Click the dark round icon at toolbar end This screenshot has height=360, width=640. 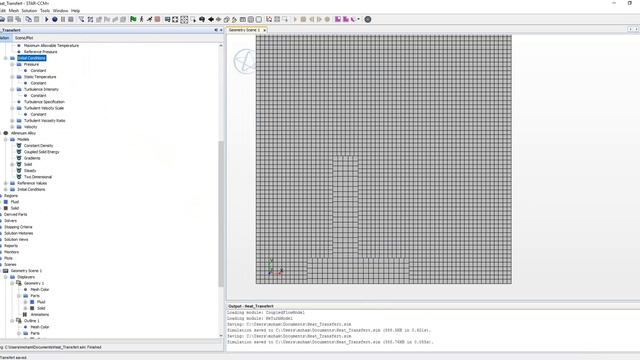tap(368, 19)
